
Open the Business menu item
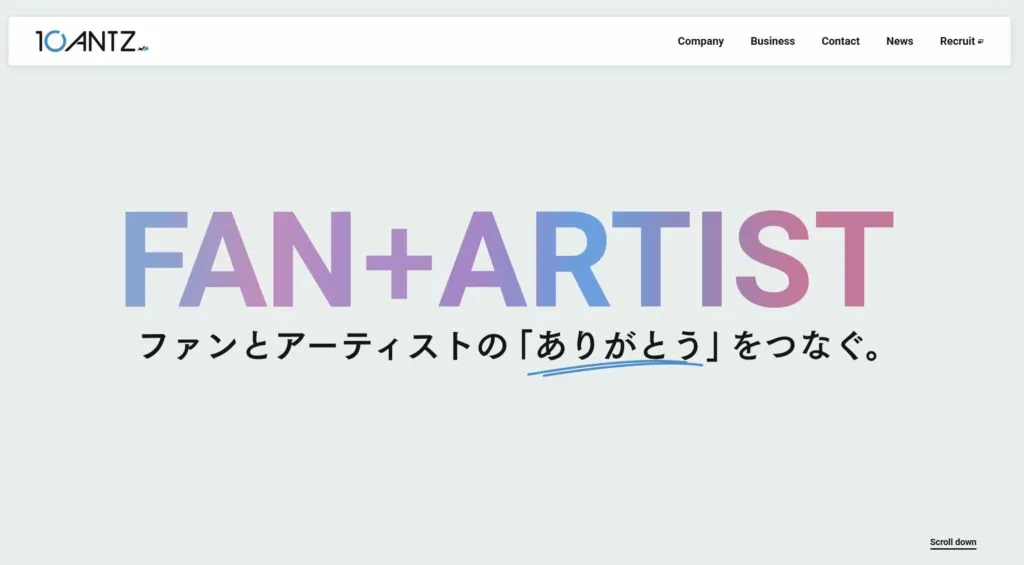[772, 41]
